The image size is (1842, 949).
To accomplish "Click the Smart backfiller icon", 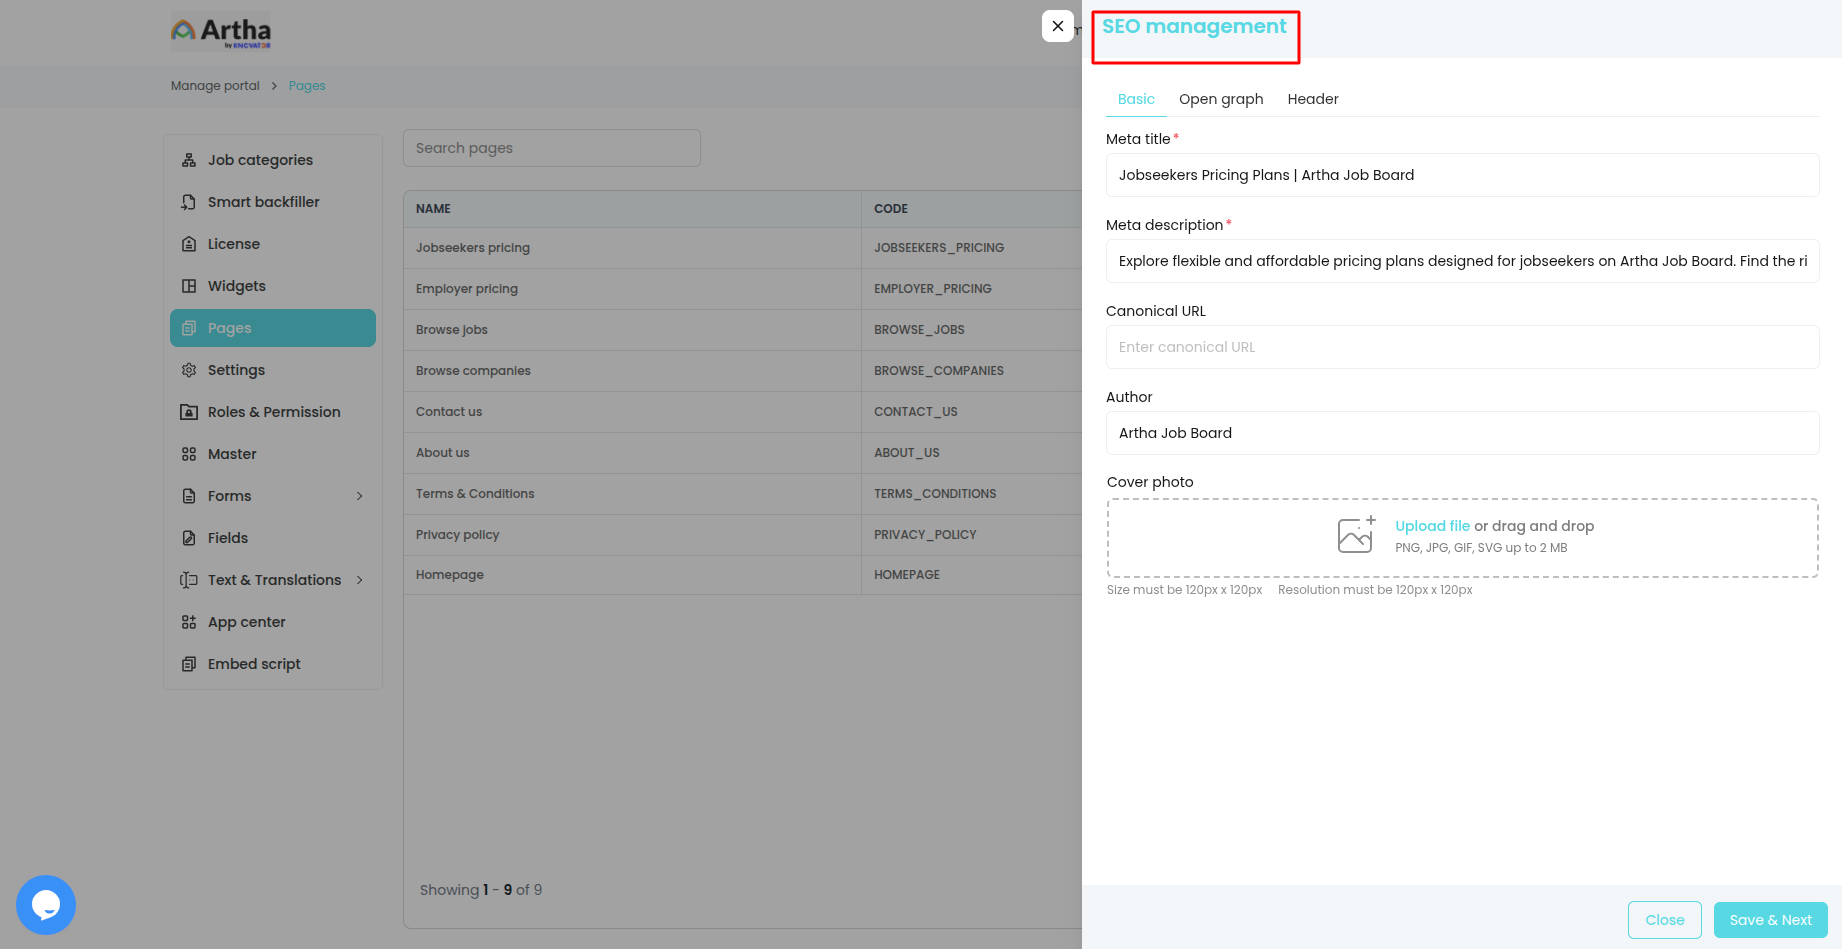I will (189, 202).
